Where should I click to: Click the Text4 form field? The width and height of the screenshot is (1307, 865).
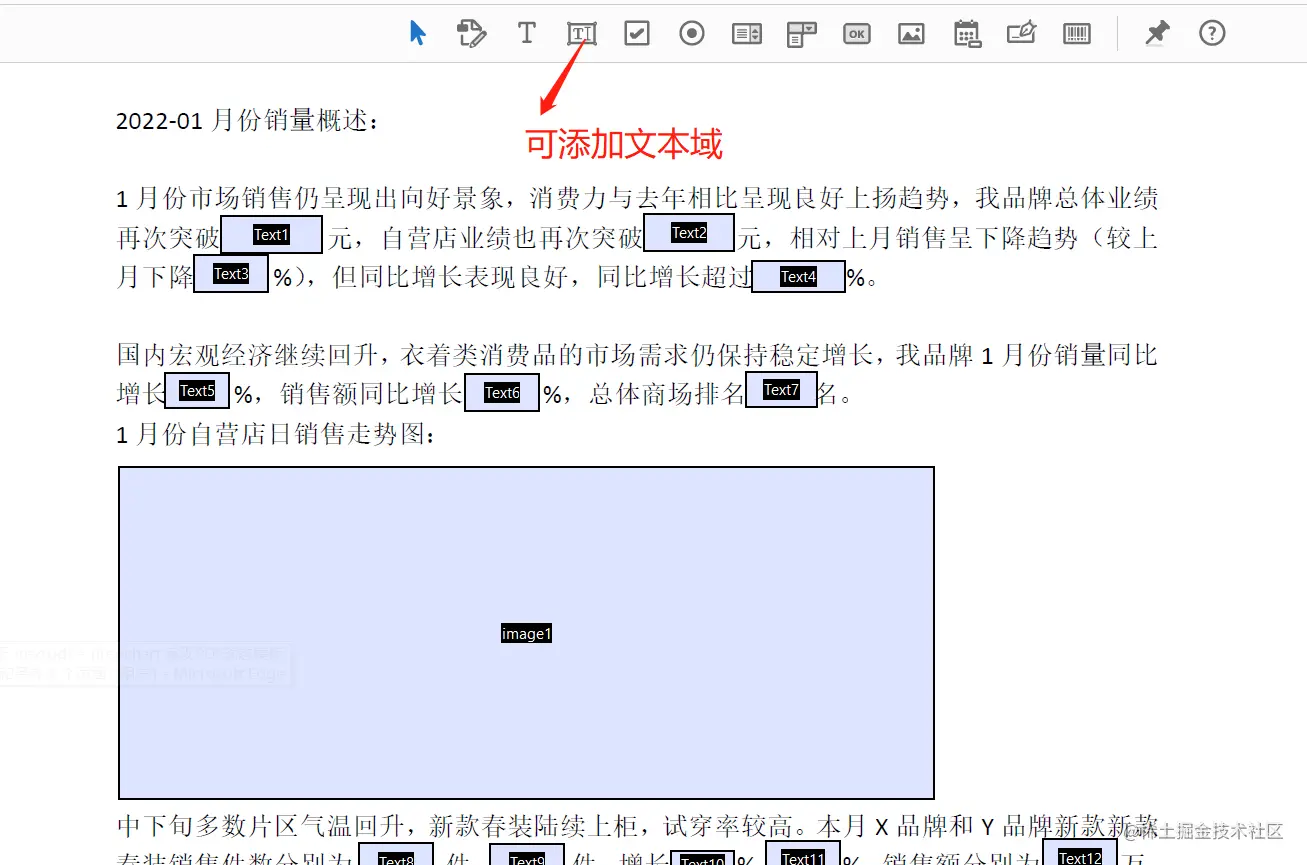(x=798, y=276)
